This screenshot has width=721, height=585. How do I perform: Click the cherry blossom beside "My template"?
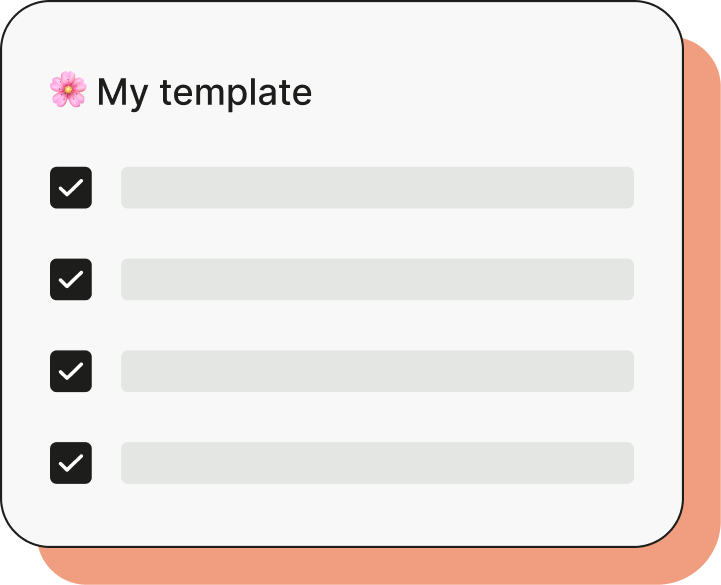pyautogui.click(x=67, y=90)
